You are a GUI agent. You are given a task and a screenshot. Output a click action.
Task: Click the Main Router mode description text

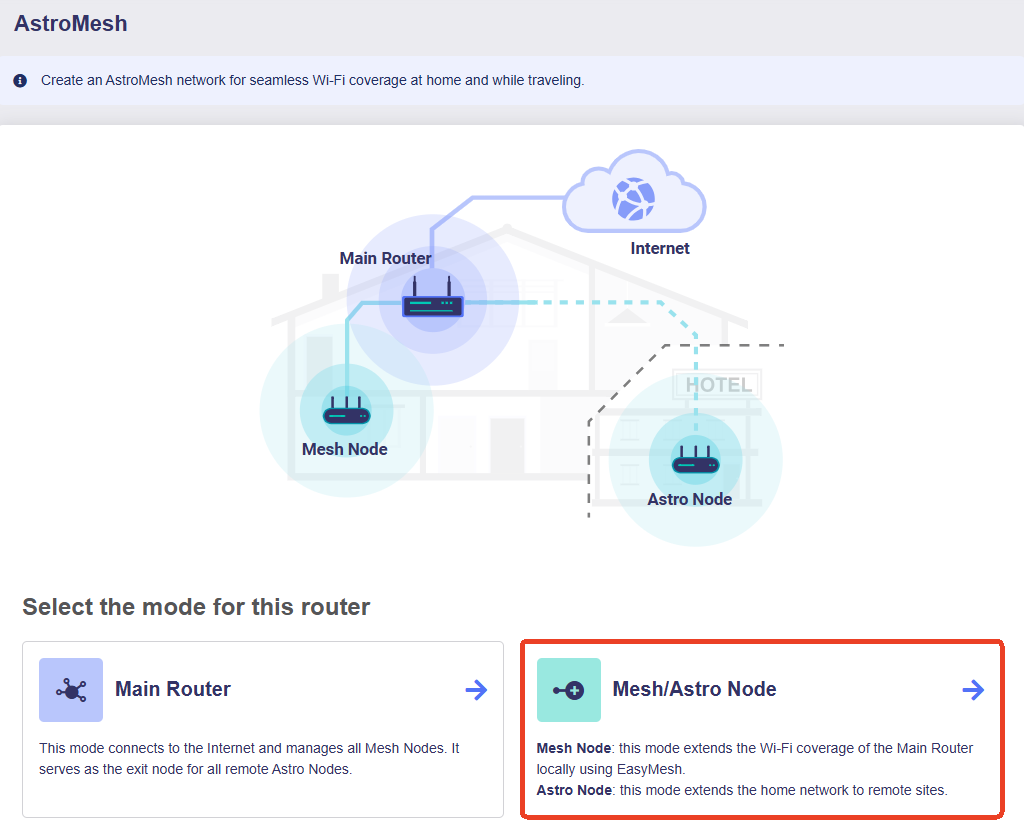point(249,758)
